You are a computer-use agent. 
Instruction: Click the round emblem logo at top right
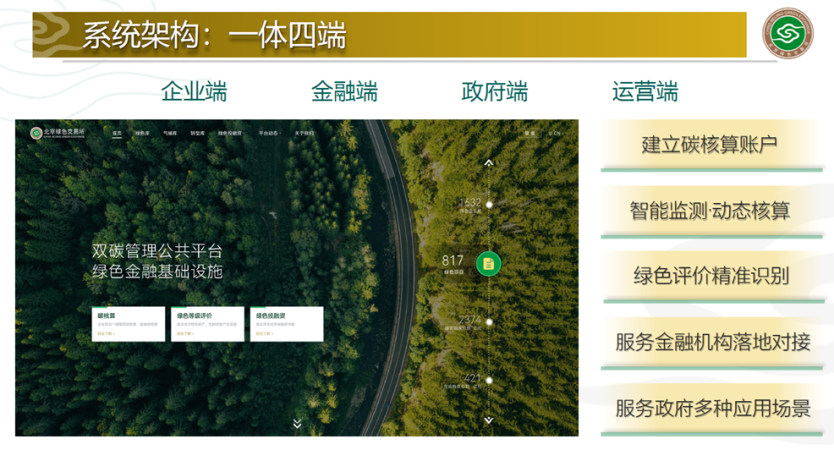coord(789,35)
